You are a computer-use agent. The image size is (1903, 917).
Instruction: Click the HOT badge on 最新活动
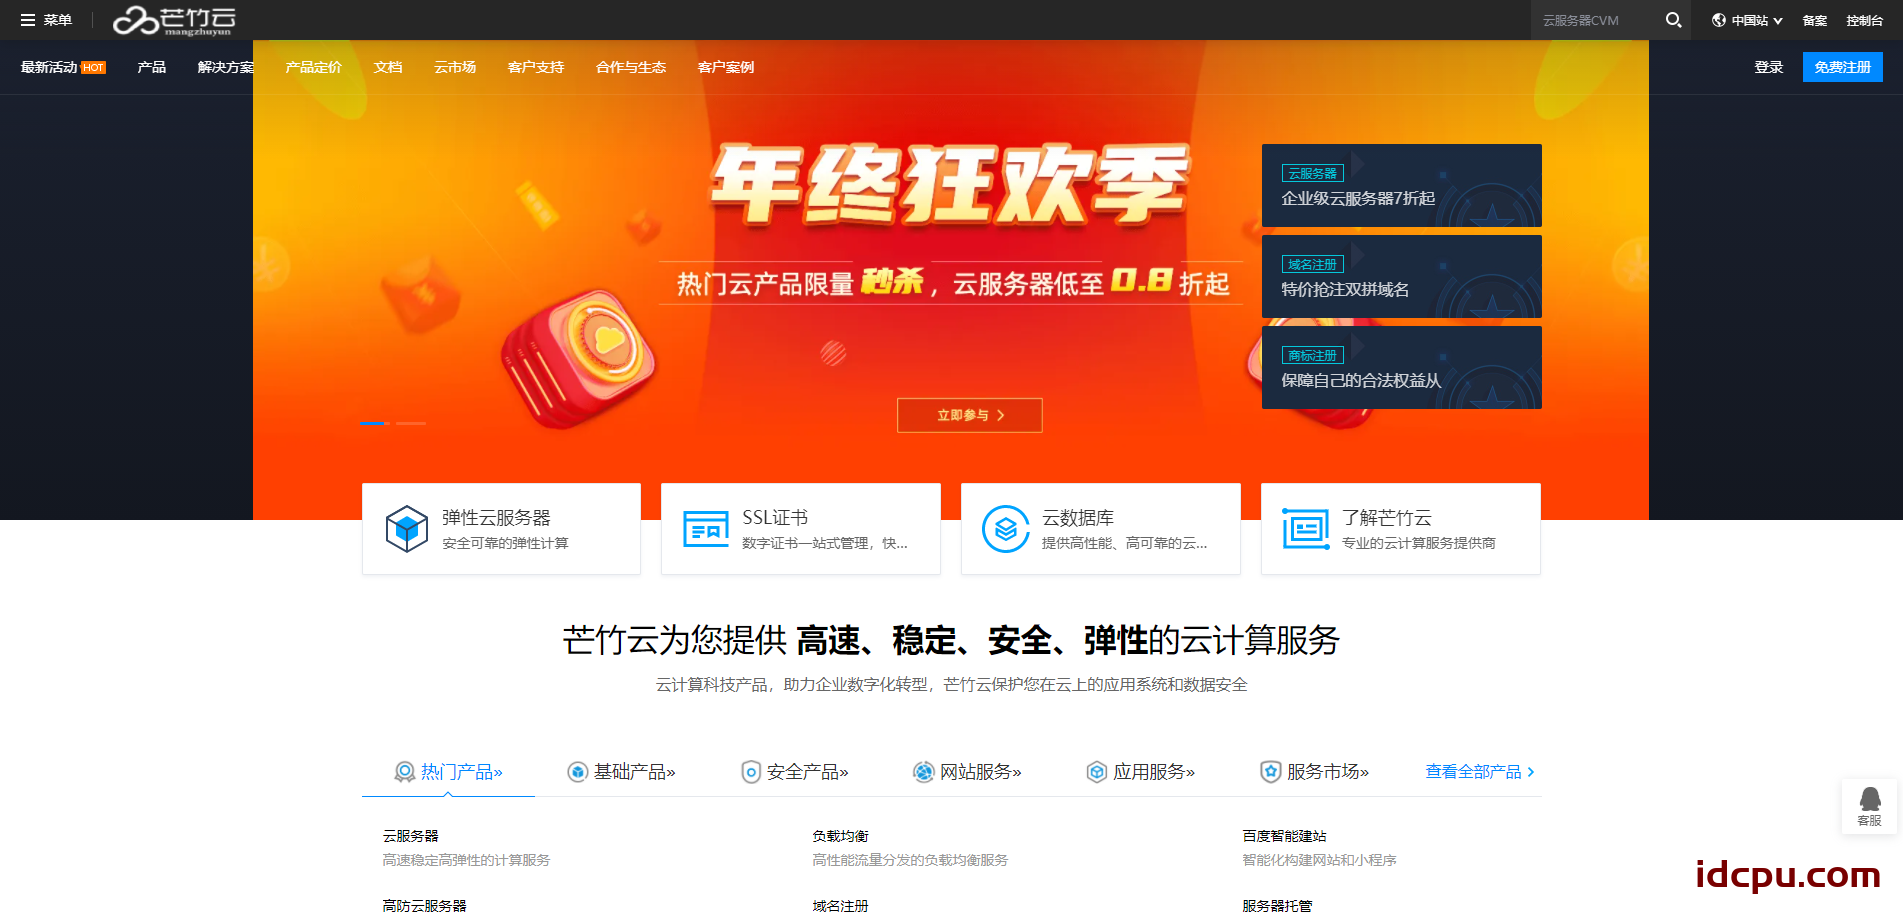point(93,68)
